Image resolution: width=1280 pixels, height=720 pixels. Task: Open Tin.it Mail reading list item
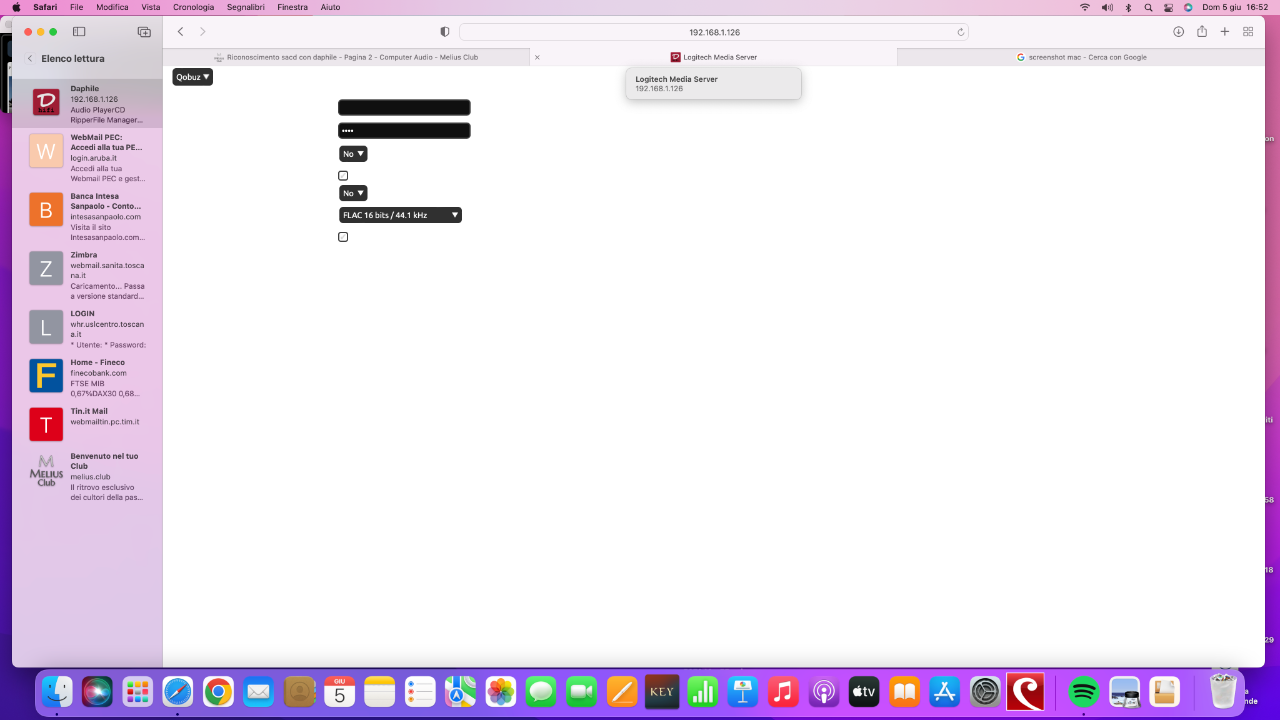87,424
